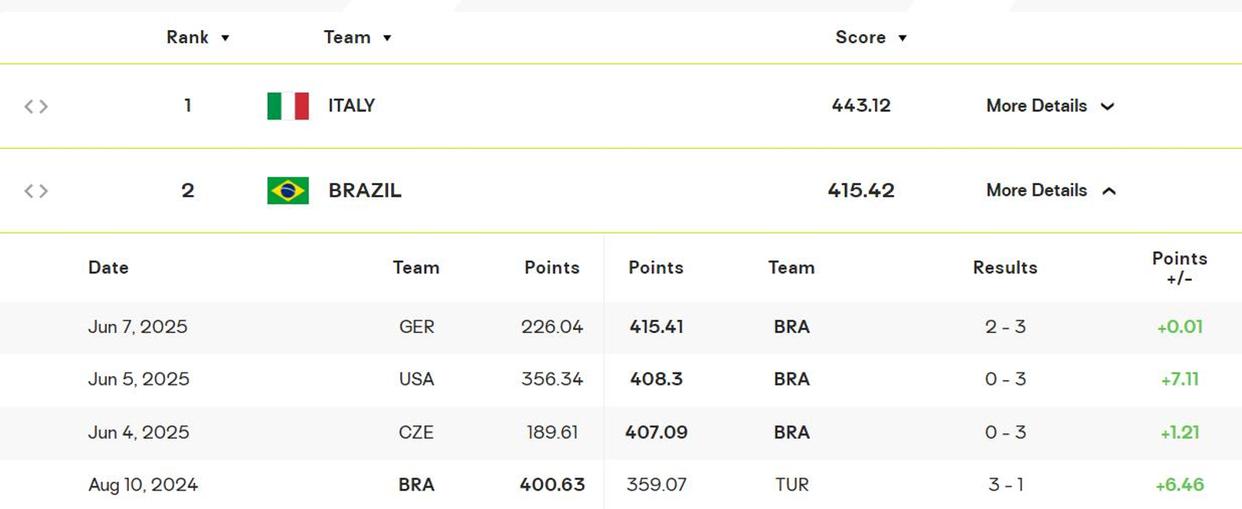Click the USA team in Jun 5 match
Screen dimensions: 1242x509
[x=416, y=379]
